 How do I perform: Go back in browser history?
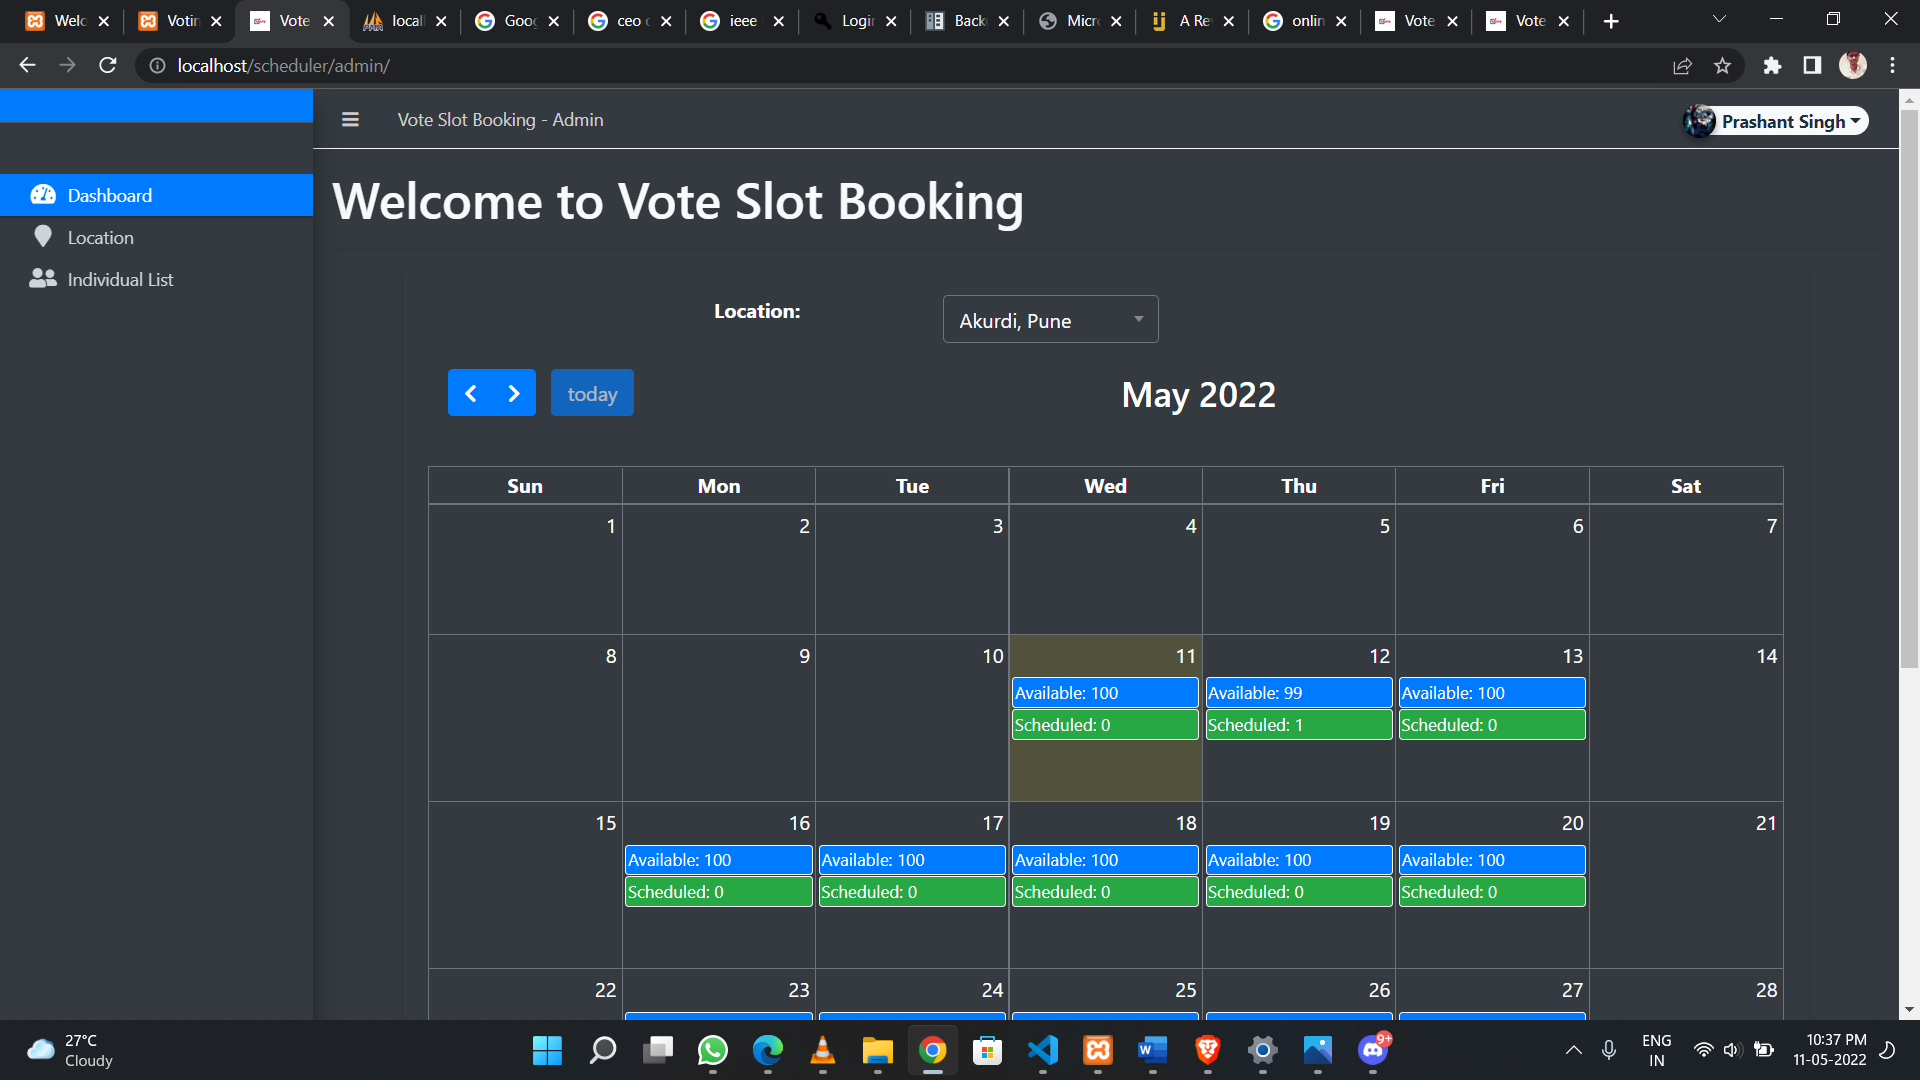point(27,65)
